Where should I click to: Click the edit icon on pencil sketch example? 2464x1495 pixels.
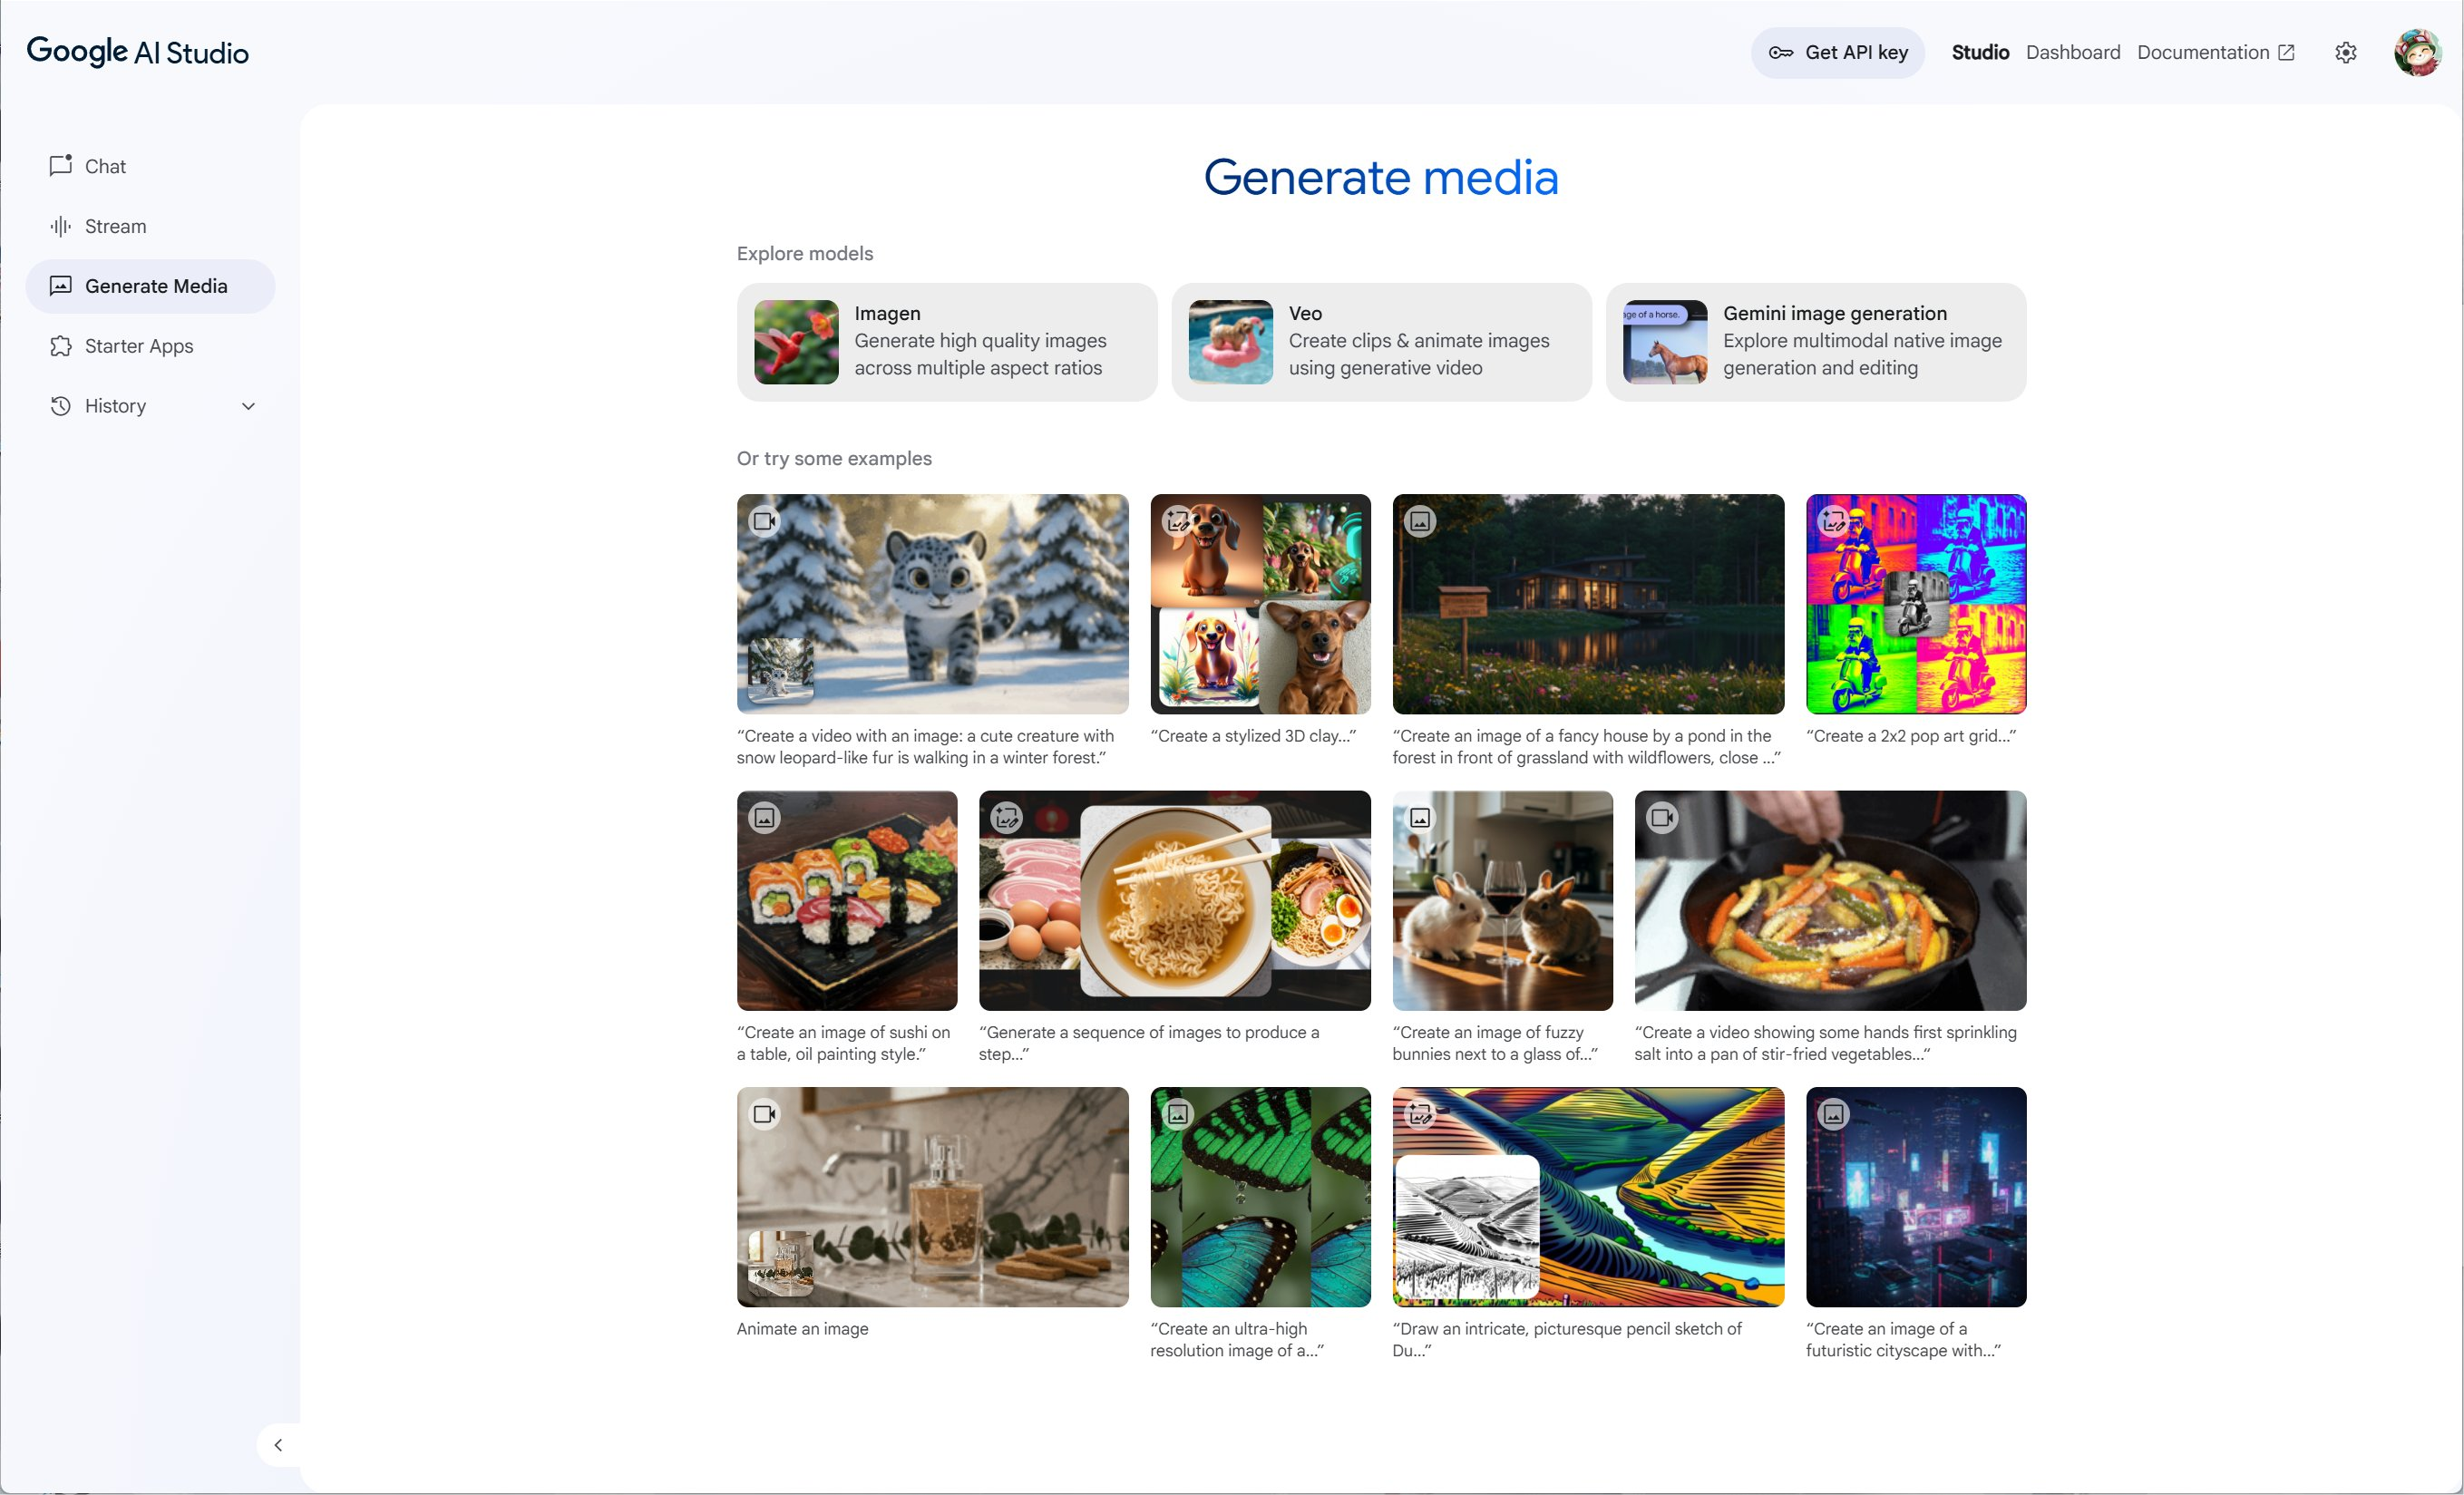point(1420,1114)
